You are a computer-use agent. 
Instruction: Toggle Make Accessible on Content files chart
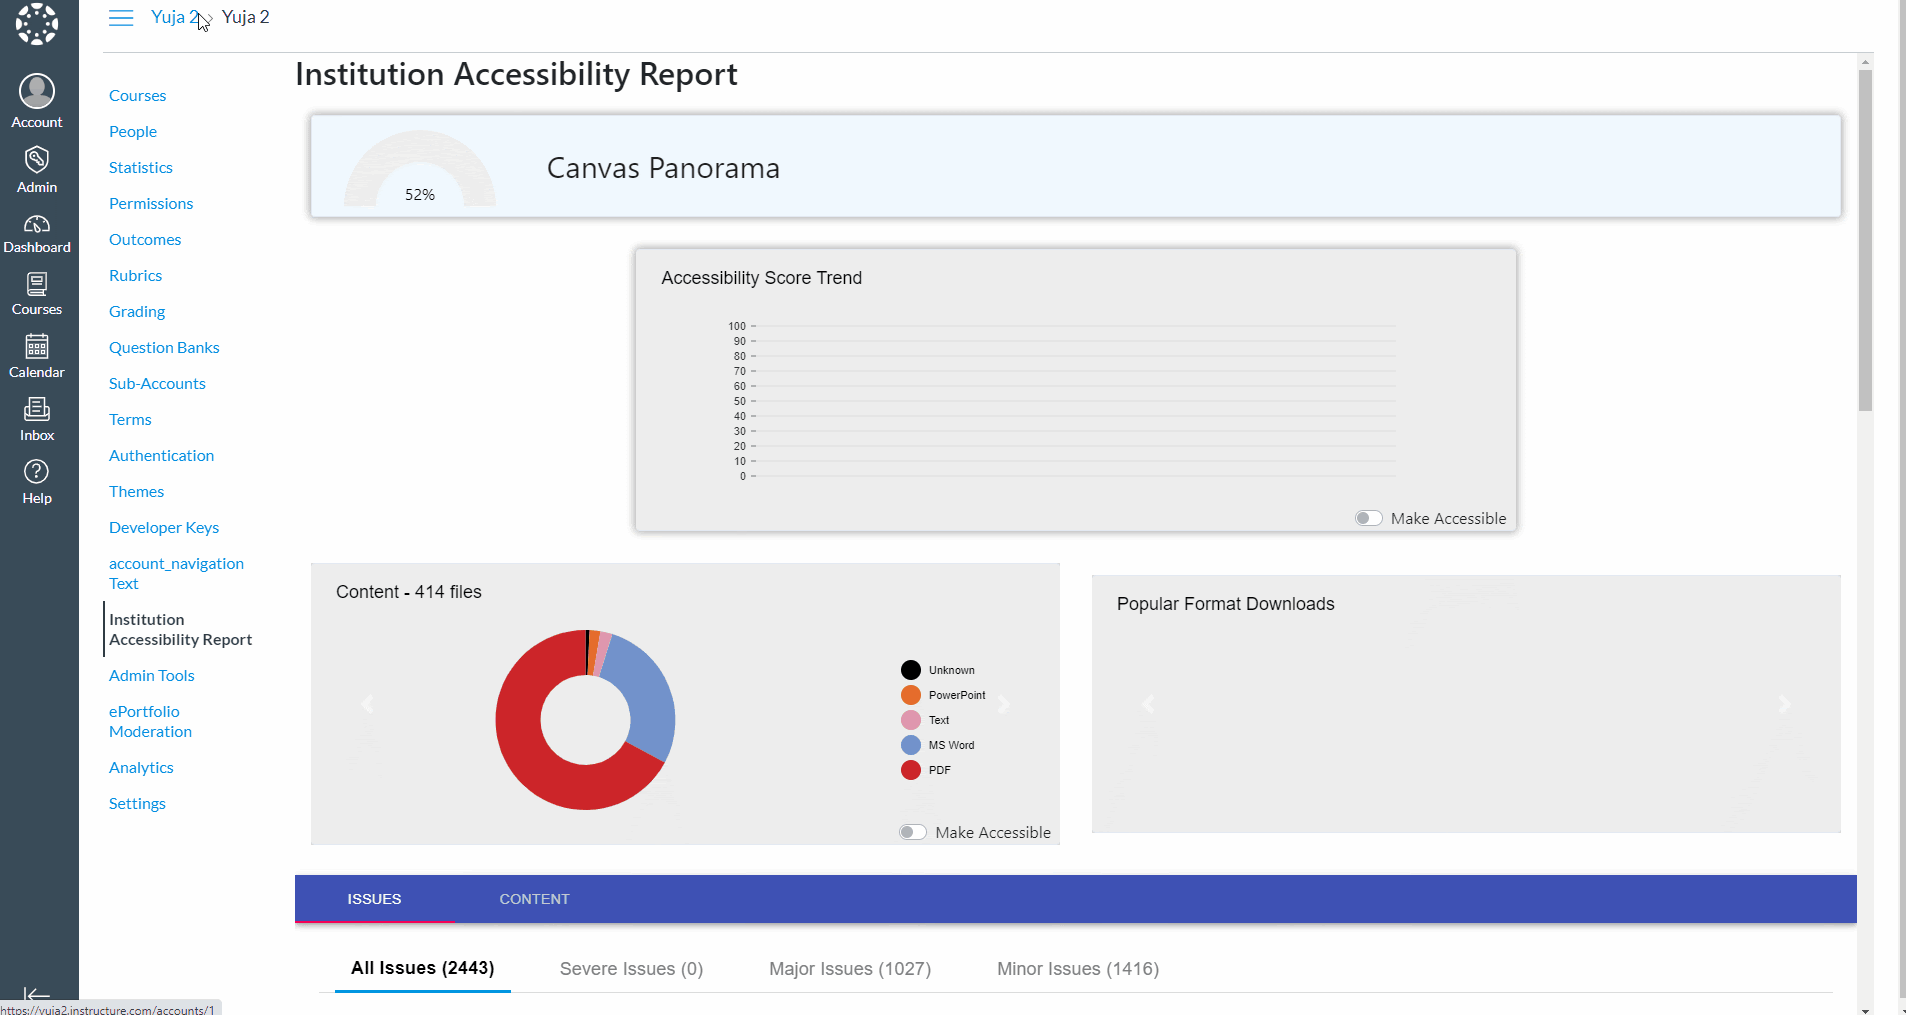[913, 832]
